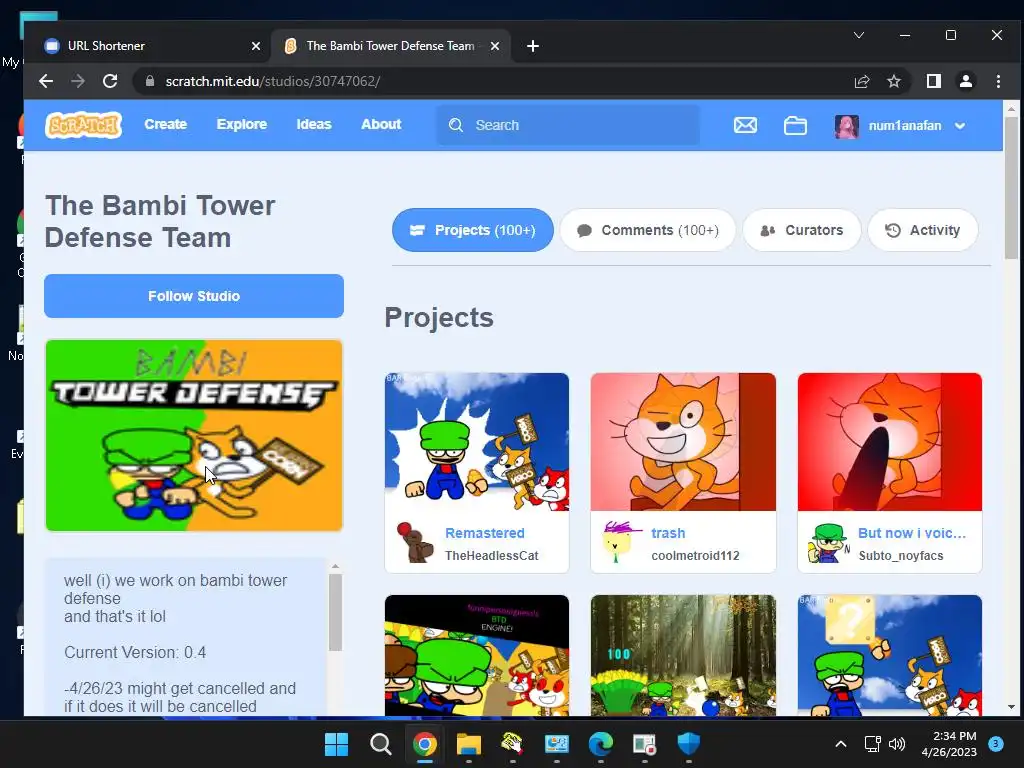Click the num1anafan profile avatar
This screenshot has width=1024, height=768.
(846, 125)
